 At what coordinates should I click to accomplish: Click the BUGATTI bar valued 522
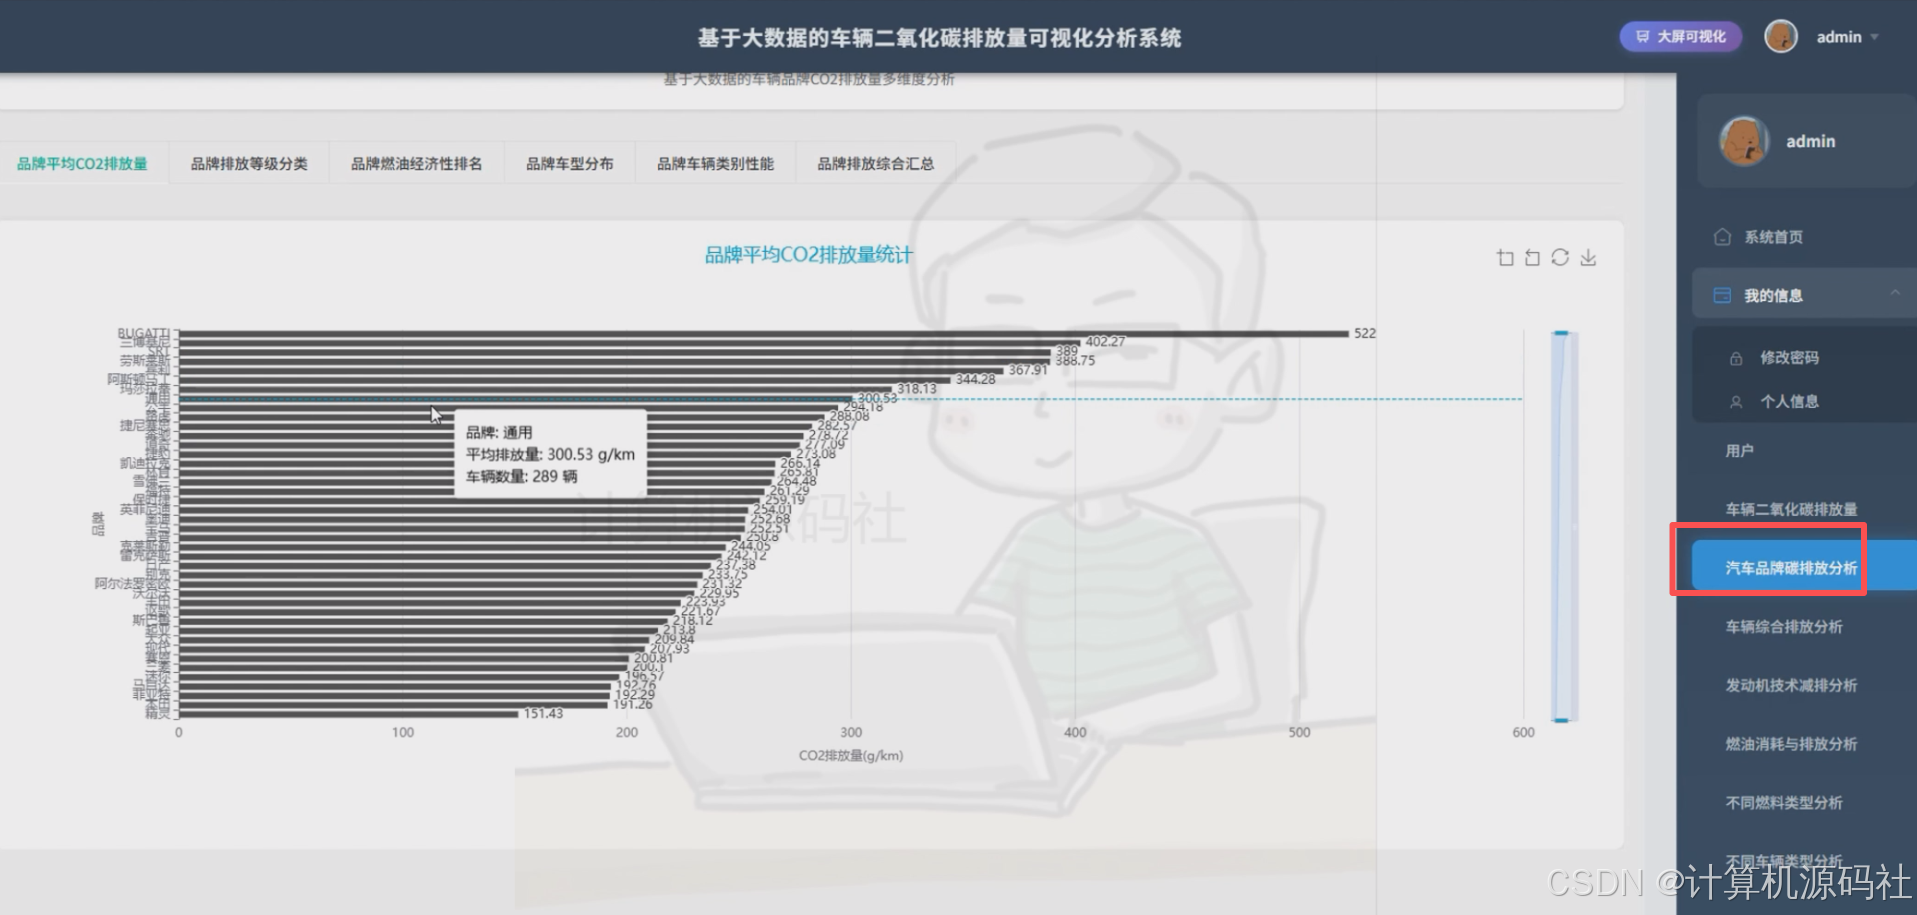point(764,333)
